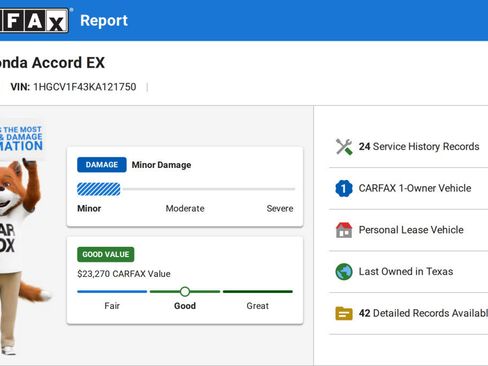Click the Severe damage scale label

280,209
